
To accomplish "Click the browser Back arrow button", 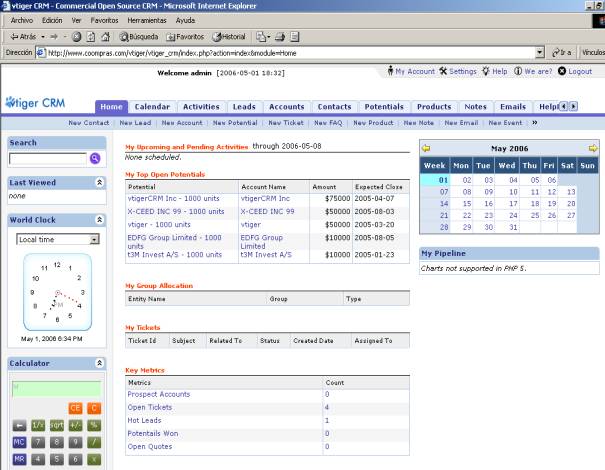I will click(x=23, y=37).
